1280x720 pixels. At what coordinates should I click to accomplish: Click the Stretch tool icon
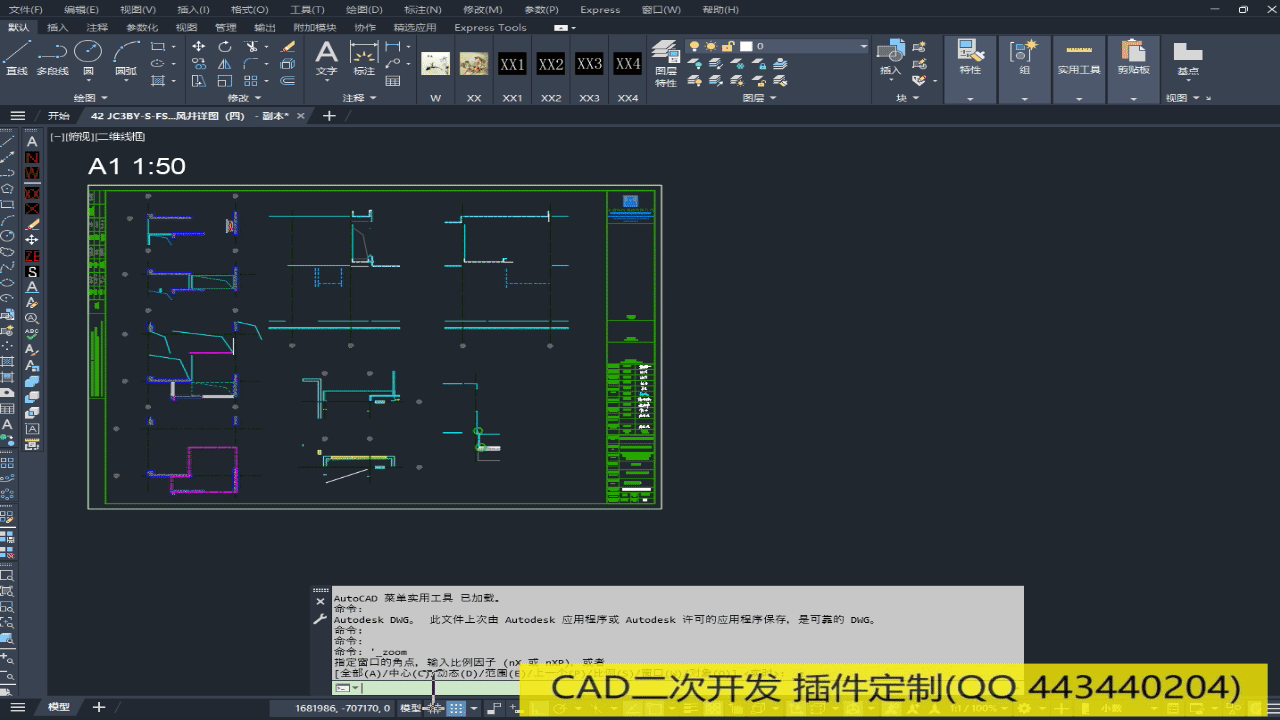coord(198,81)
